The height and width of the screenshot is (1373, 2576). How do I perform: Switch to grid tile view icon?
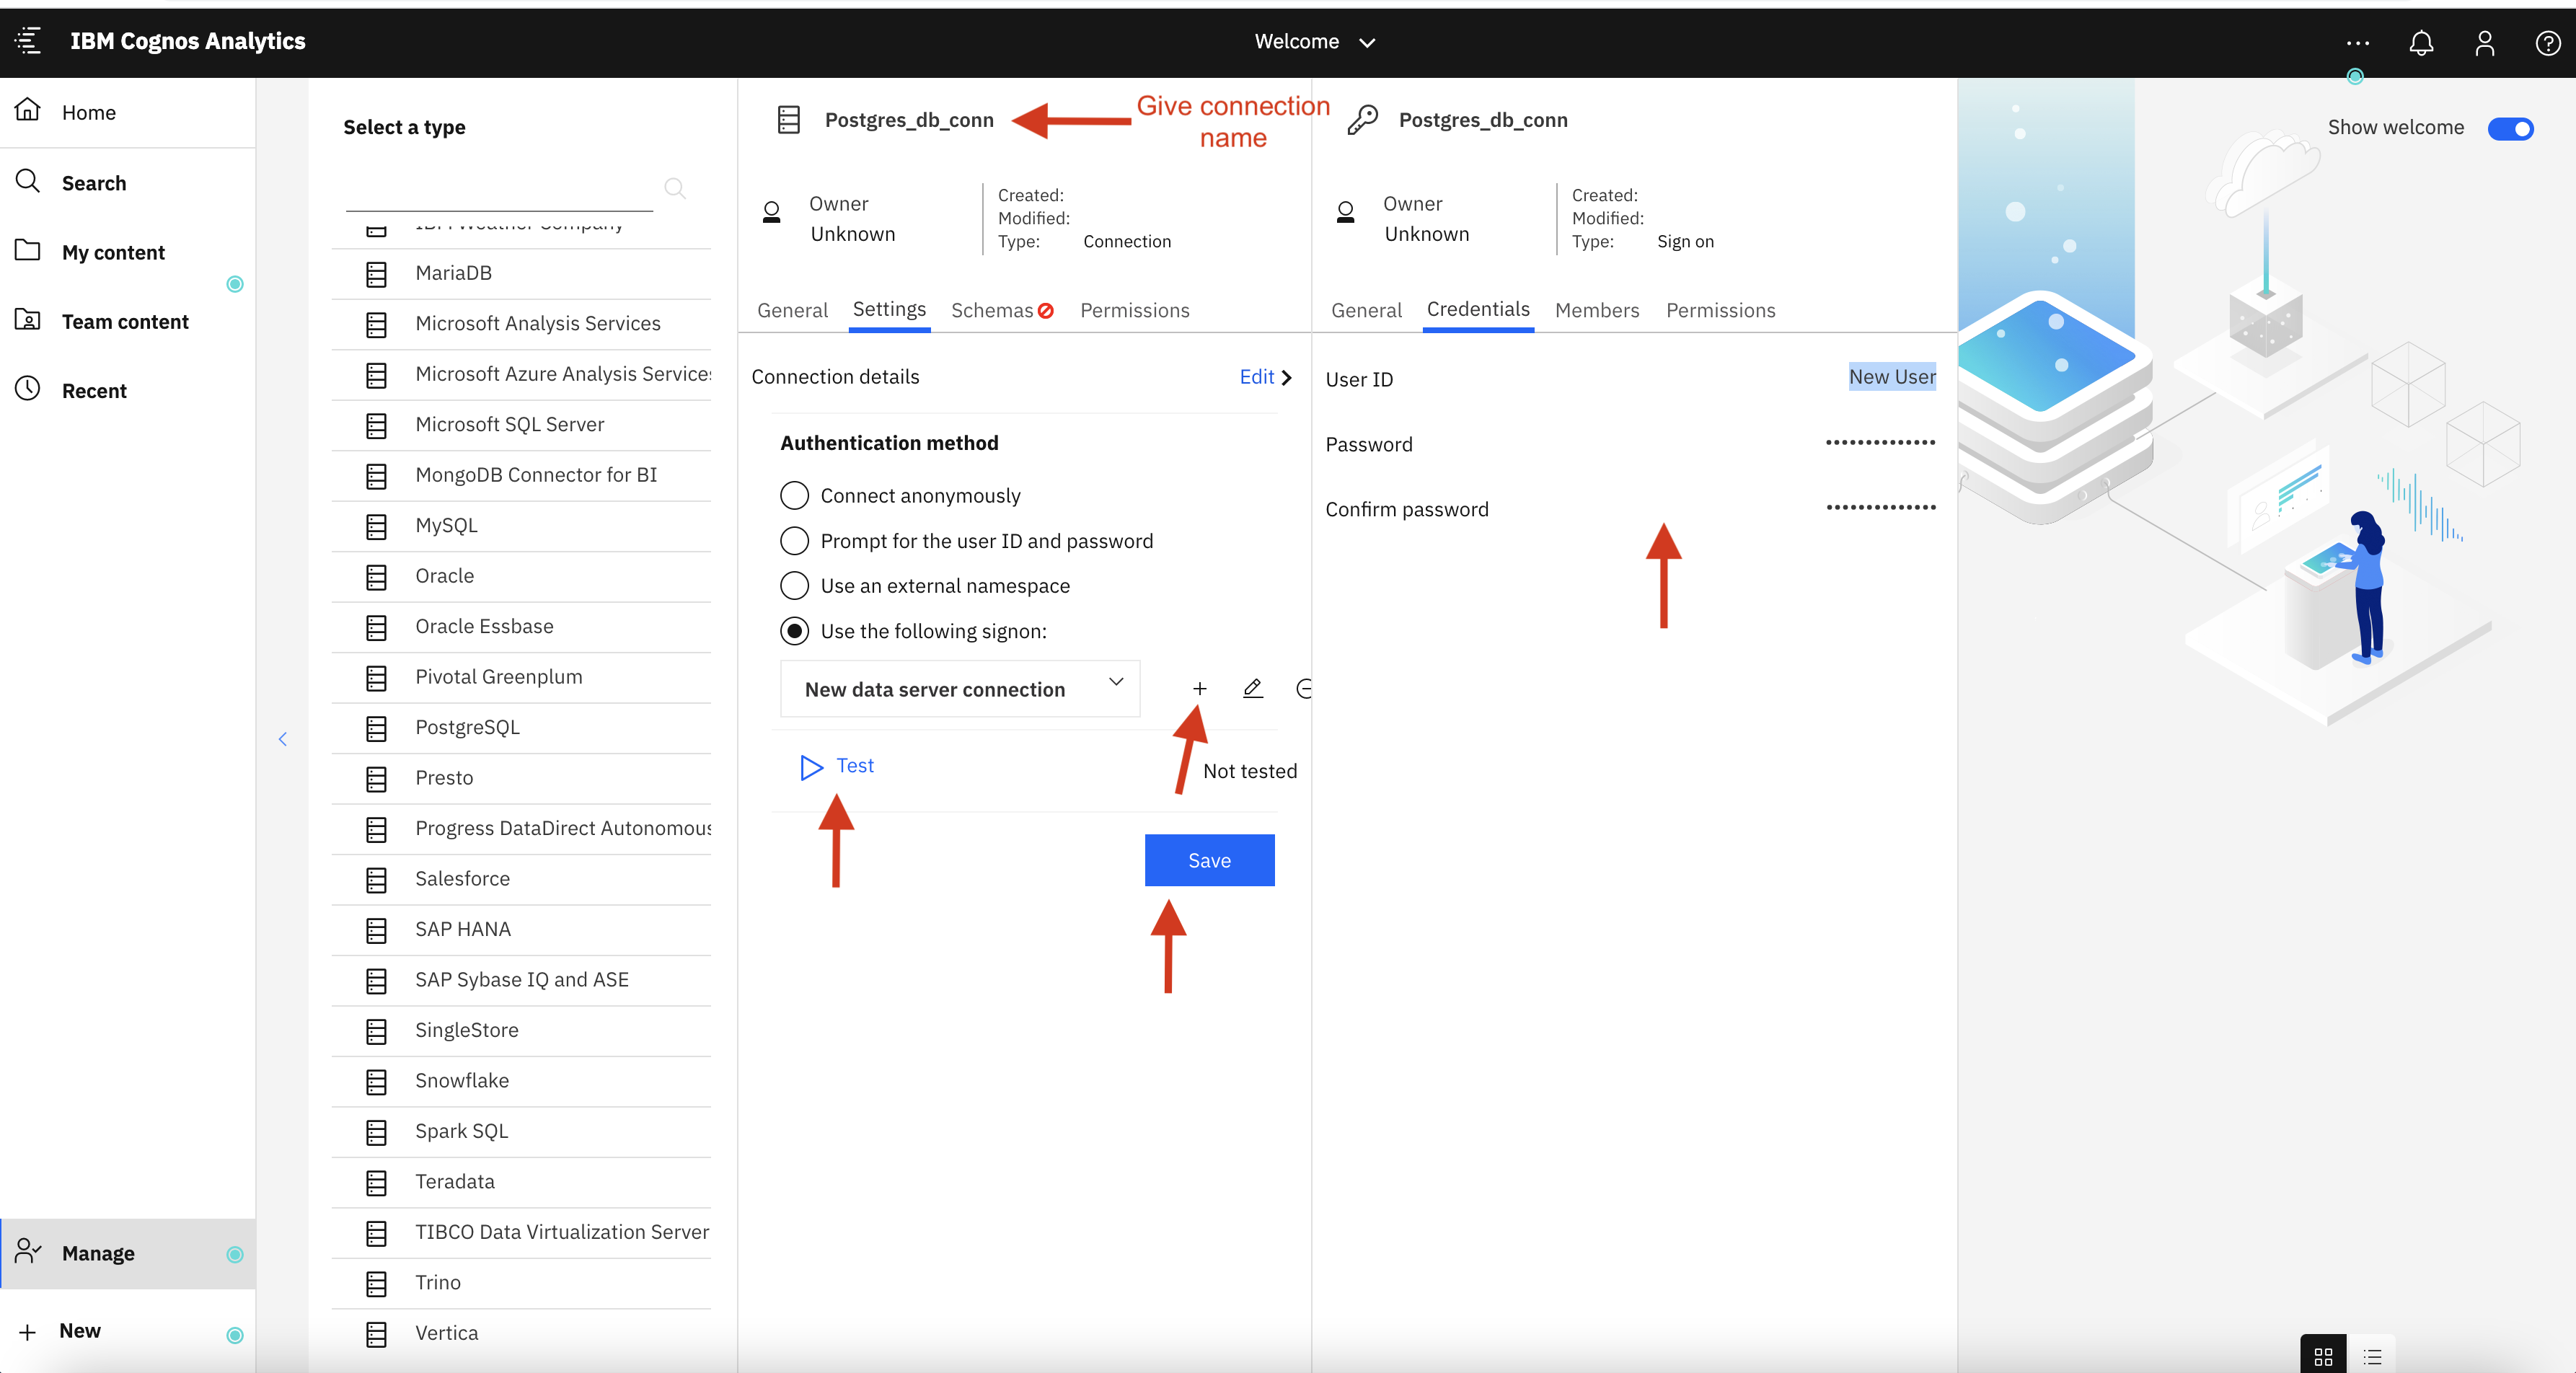tap(2323, 1356)
